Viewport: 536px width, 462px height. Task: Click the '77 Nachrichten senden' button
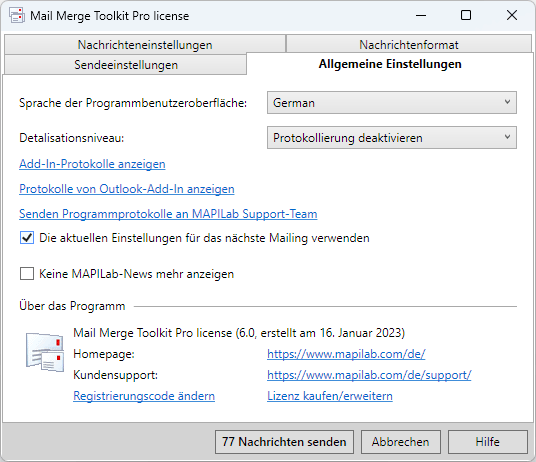(284, 442)
